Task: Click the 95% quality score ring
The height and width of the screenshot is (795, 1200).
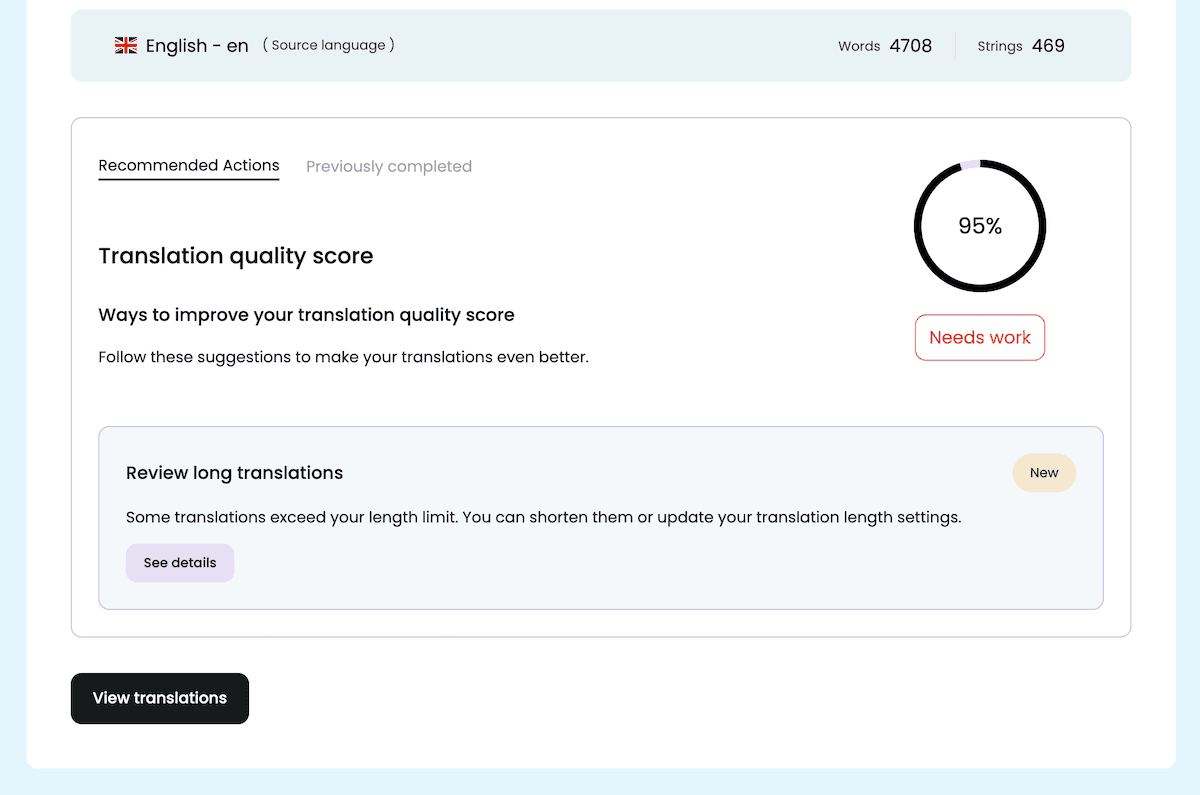Action: [980, 226]
